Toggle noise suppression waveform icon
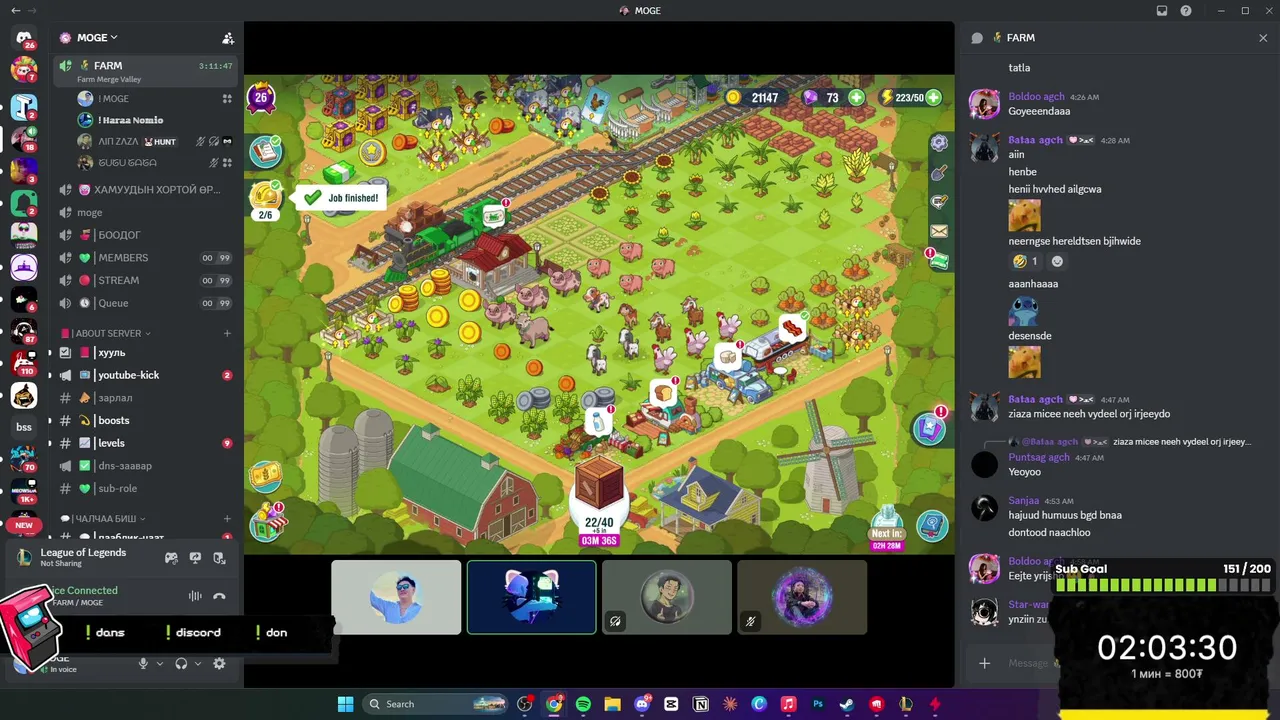This screenshot has height=720, width=1280. click(x=195, y=596)
